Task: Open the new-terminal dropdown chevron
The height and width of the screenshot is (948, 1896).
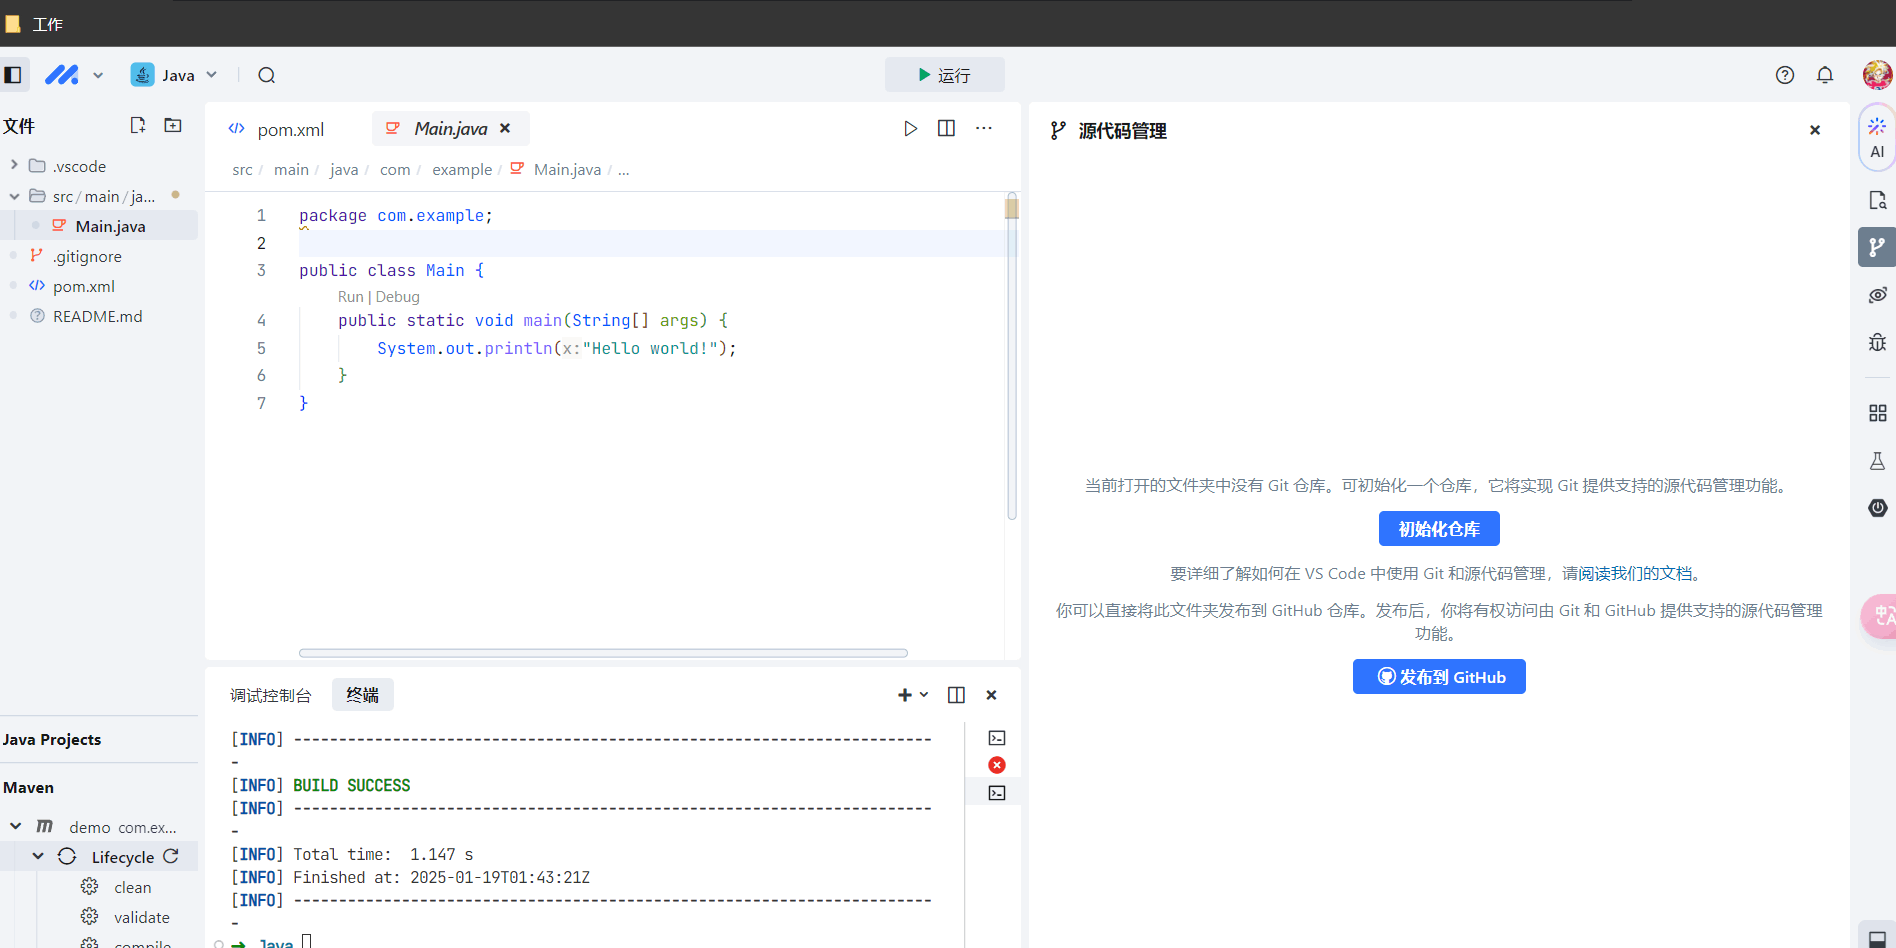Action: pos(924,695)
